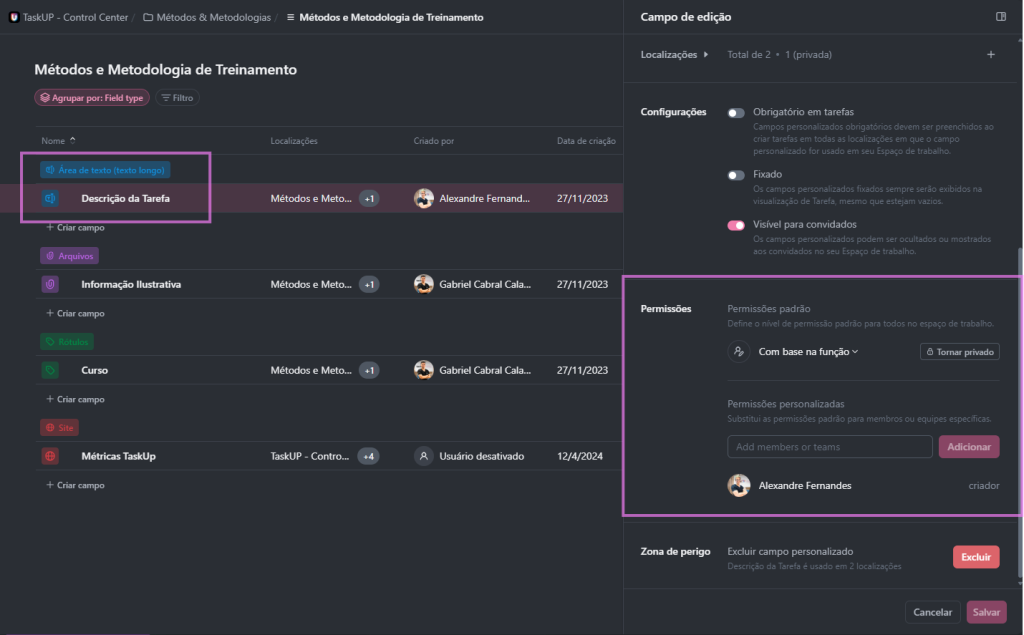1024x635 pixels.
Task: Click the plus icon to add a localização
Action: (990, 55)
